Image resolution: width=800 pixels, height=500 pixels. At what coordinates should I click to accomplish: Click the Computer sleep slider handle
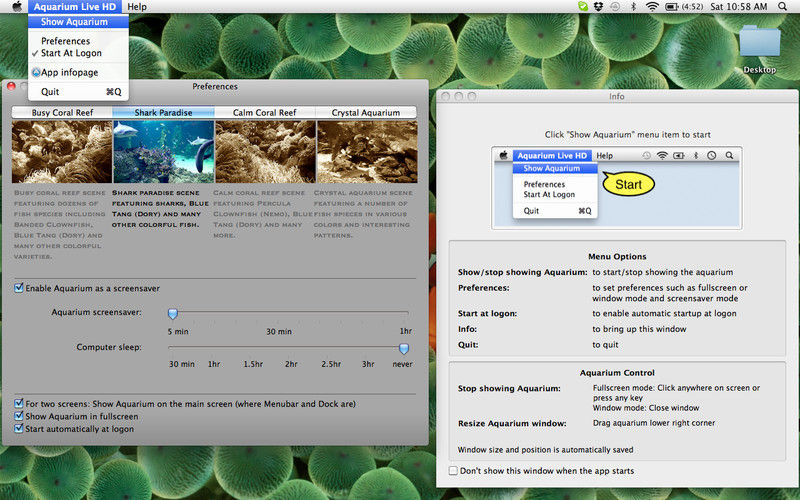[404, 348]
